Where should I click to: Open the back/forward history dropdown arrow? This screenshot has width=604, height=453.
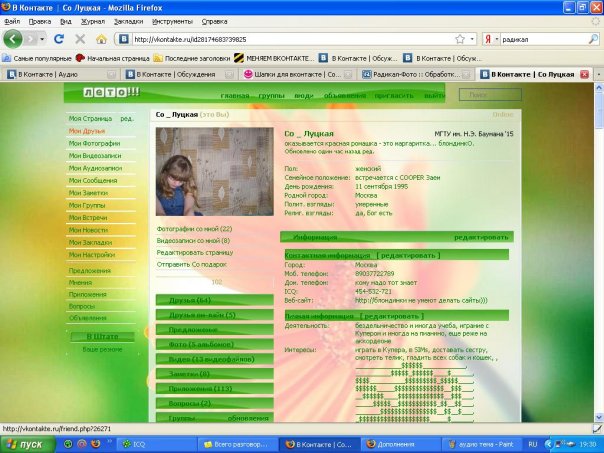(42, 39)
